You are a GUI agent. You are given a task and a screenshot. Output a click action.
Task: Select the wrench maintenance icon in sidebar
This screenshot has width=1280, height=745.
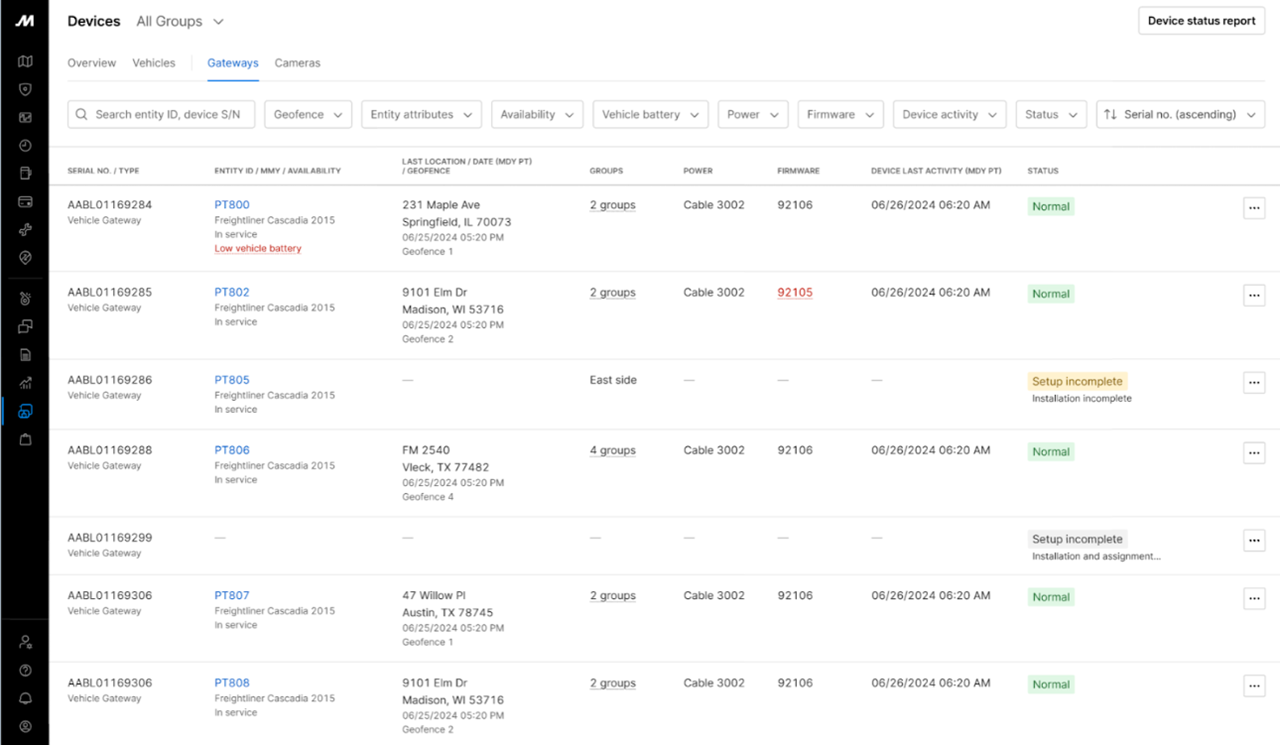(x=25, y=229)
